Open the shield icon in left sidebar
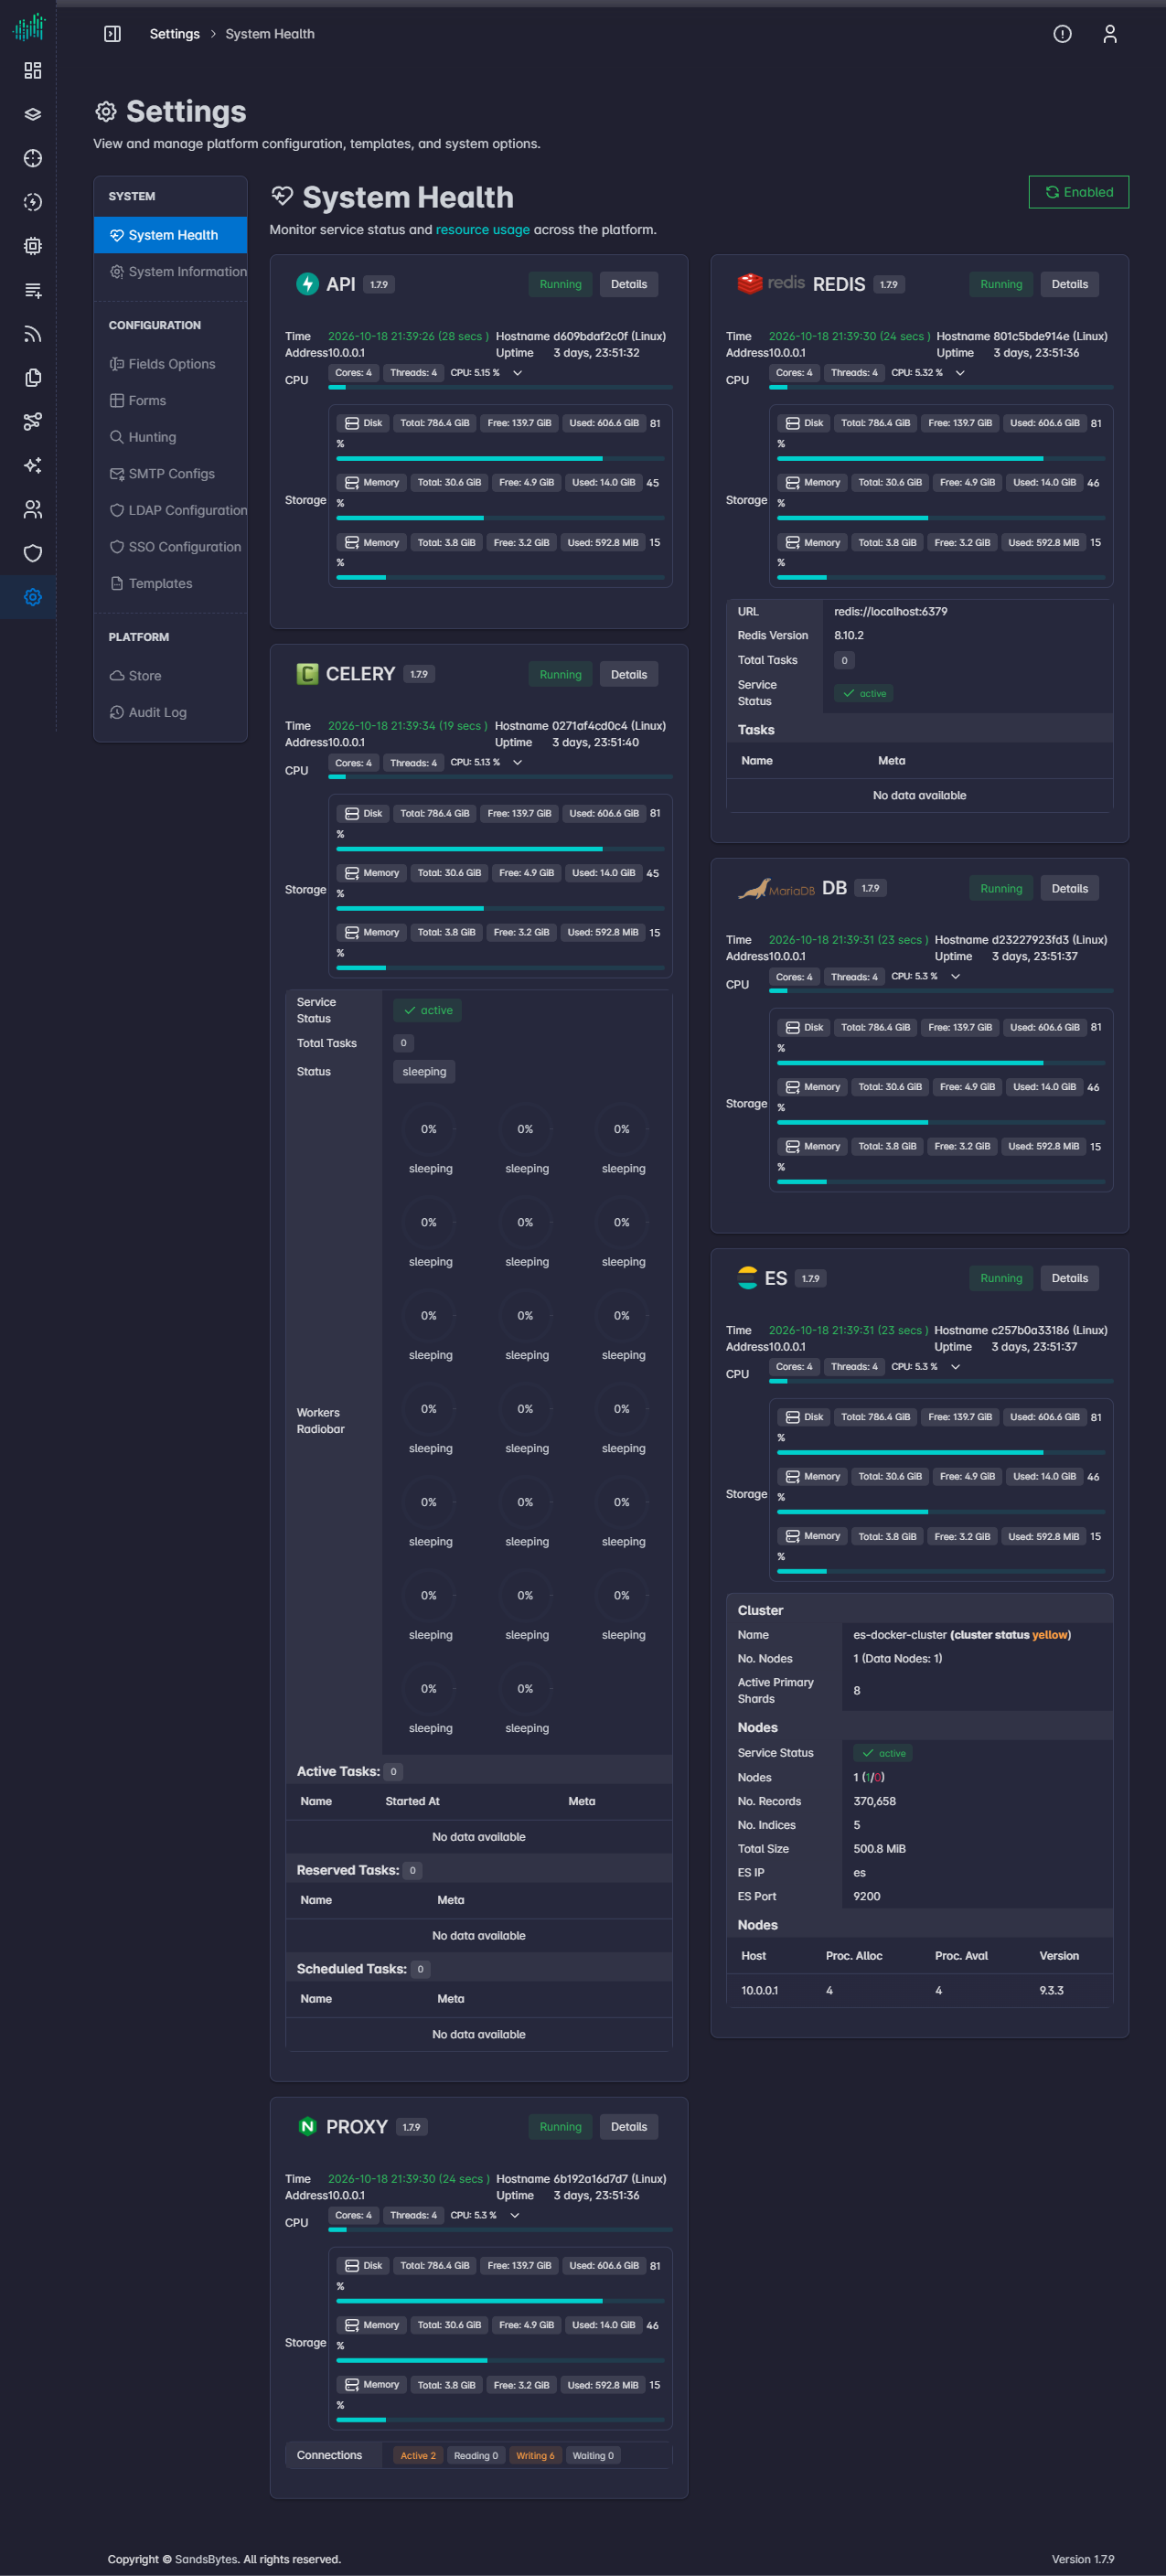1166x2576 pixels. pos(32,553)
